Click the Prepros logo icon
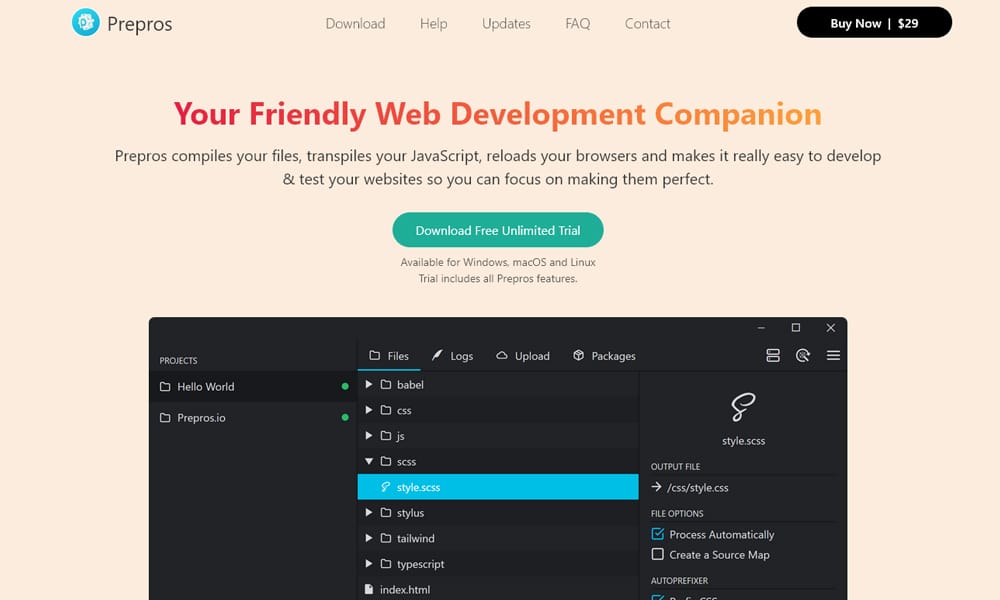This screenshot has height=600, width=1000. coord(86,23)
